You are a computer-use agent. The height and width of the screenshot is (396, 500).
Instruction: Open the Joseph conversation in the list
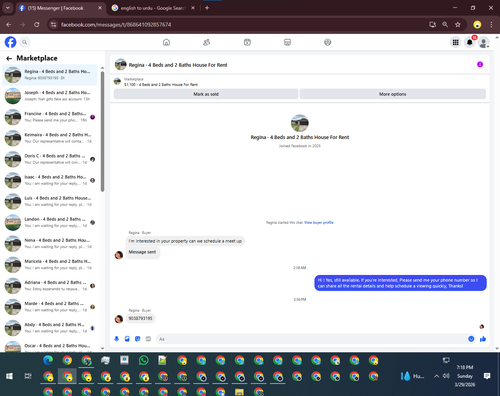point(50,96)
